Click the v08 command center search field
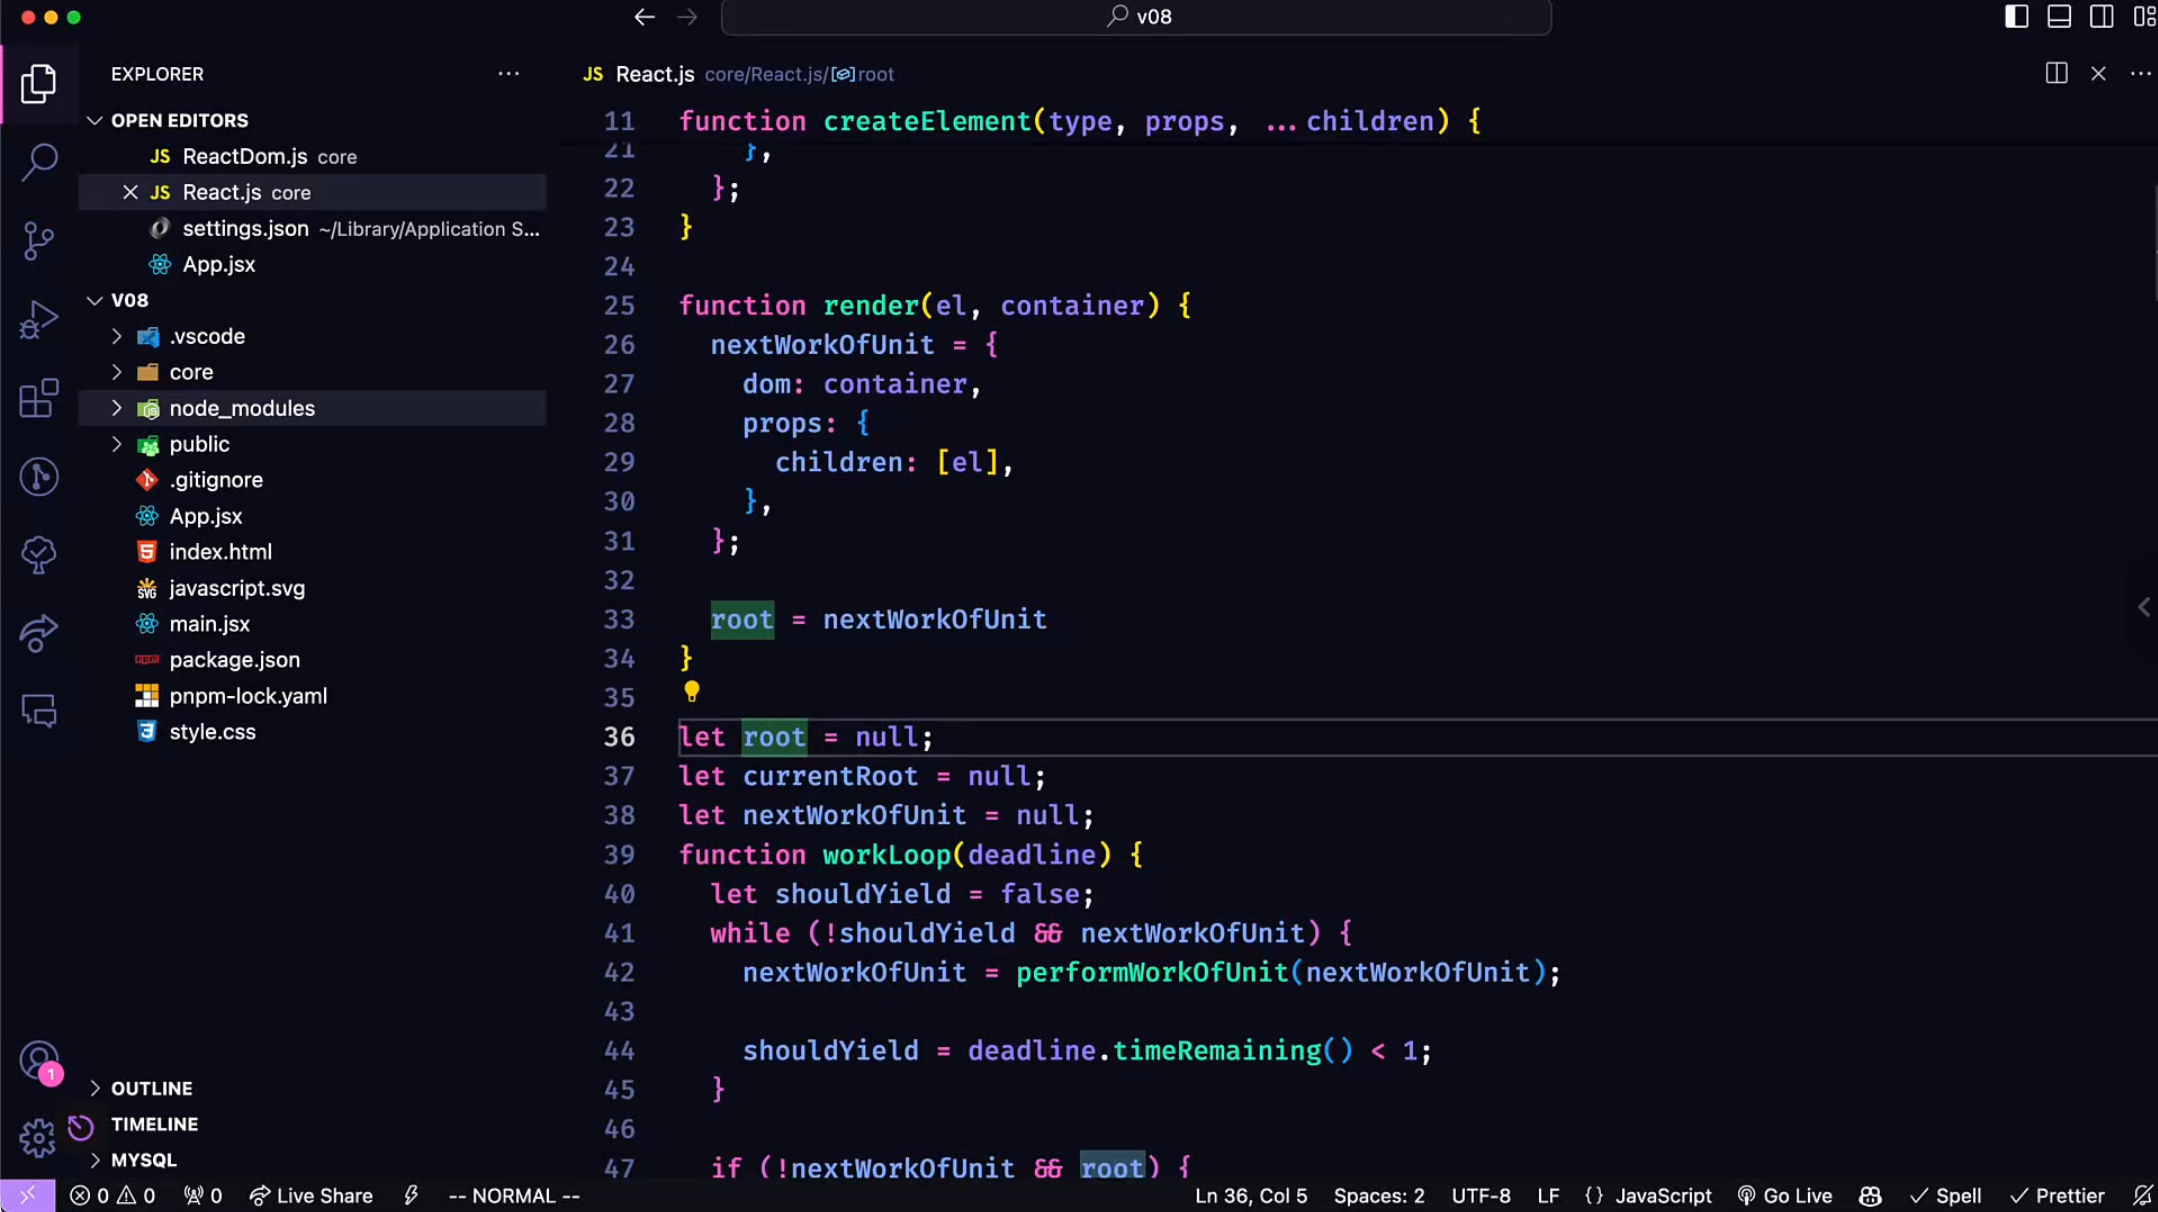2158x1212 pixels. click(x=1136, y=17)
